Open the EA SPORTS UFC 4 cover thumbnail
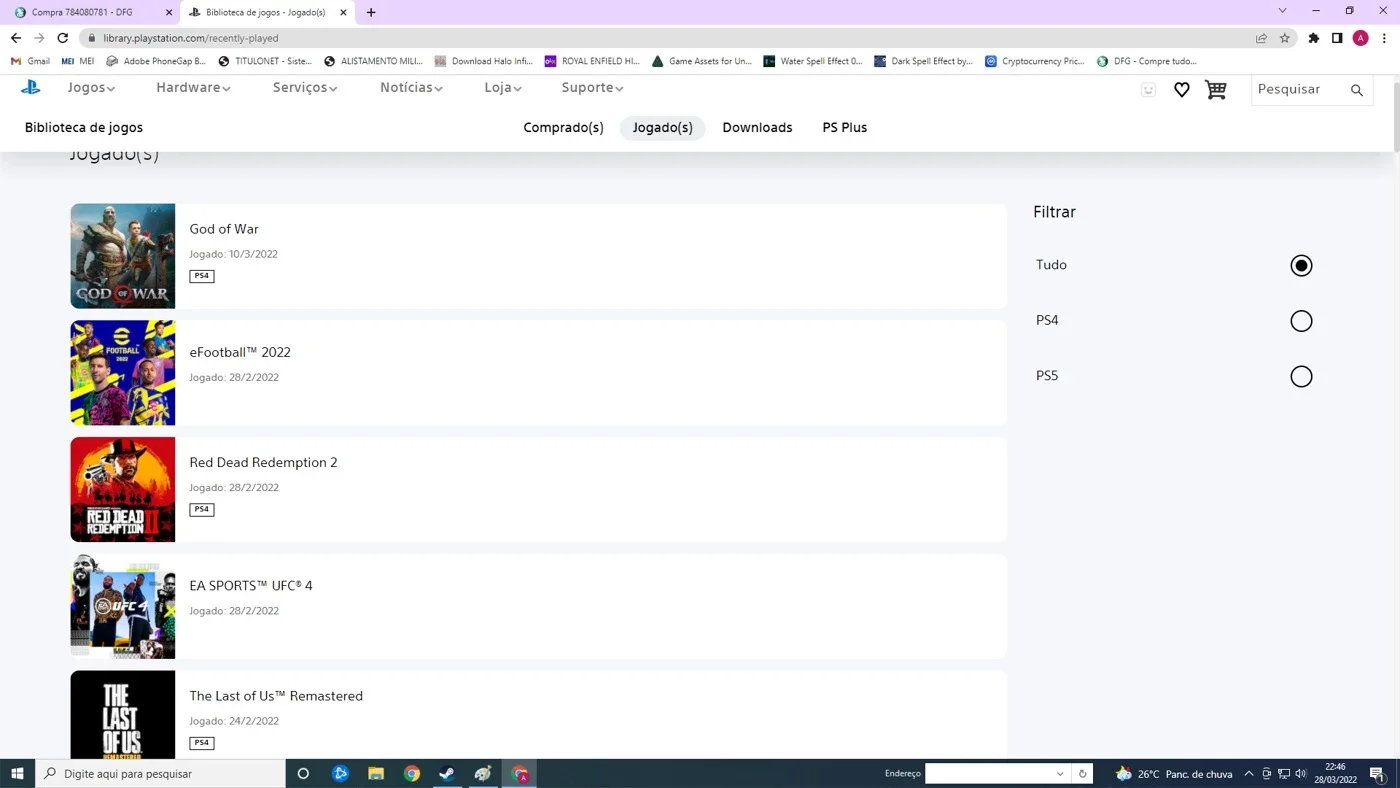Viewport: 1400px width, 788px height. tap(123, 606)
